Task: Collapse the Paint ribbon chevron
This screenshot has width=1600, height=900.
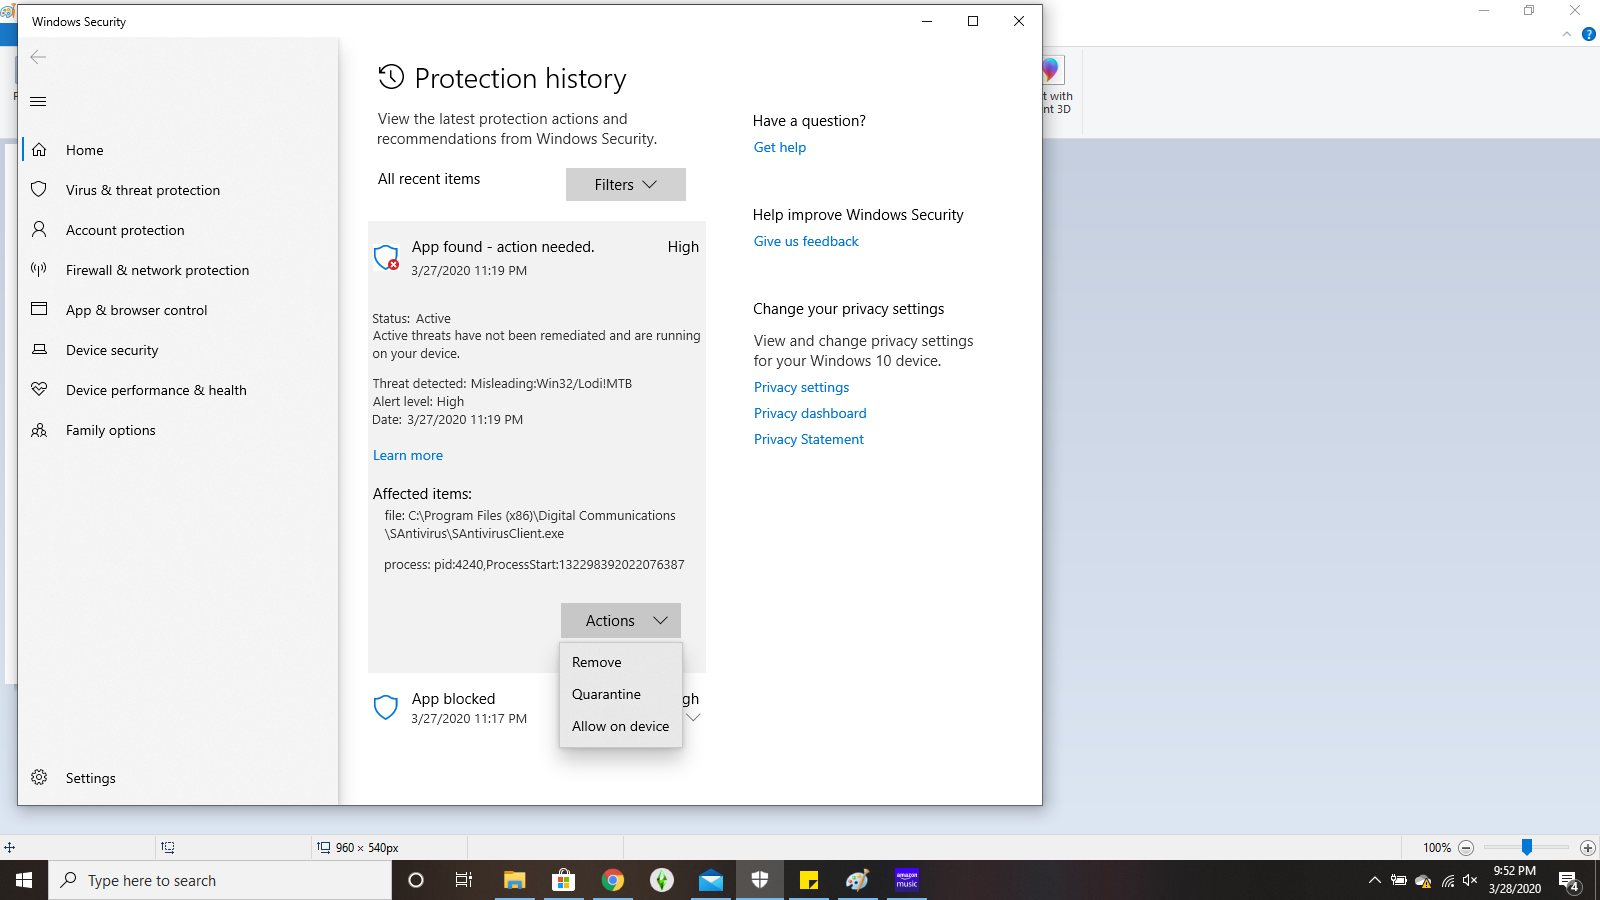Action: (x=1567, y=34)
